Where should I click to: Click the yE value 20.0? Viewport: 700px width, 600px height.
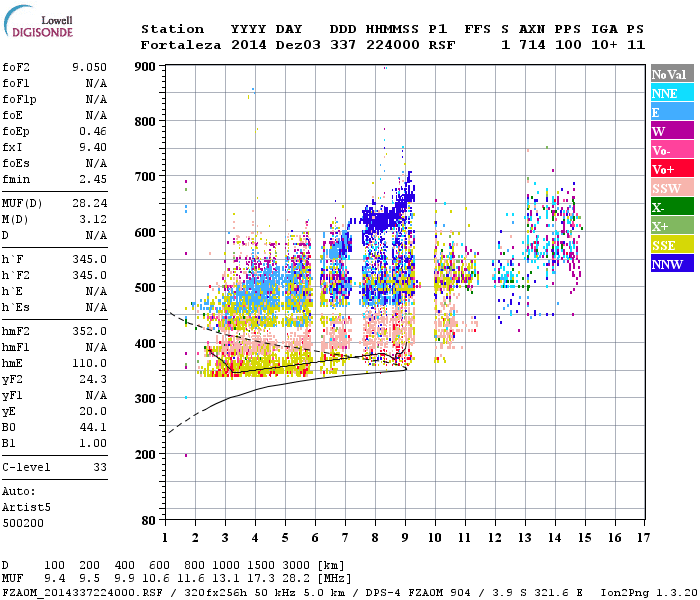click(93, 411)
